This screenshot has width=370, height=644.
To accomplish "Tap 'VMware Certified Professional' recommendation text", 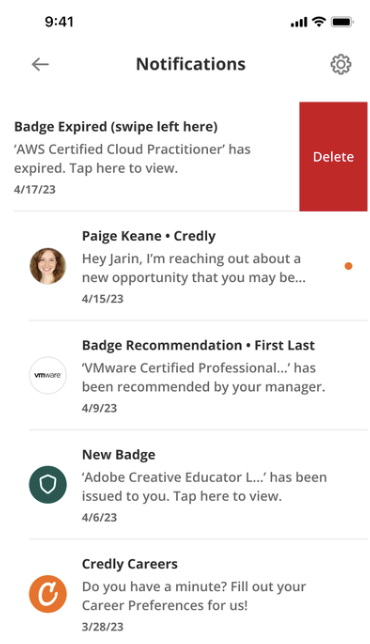I will tap(203, 377).
